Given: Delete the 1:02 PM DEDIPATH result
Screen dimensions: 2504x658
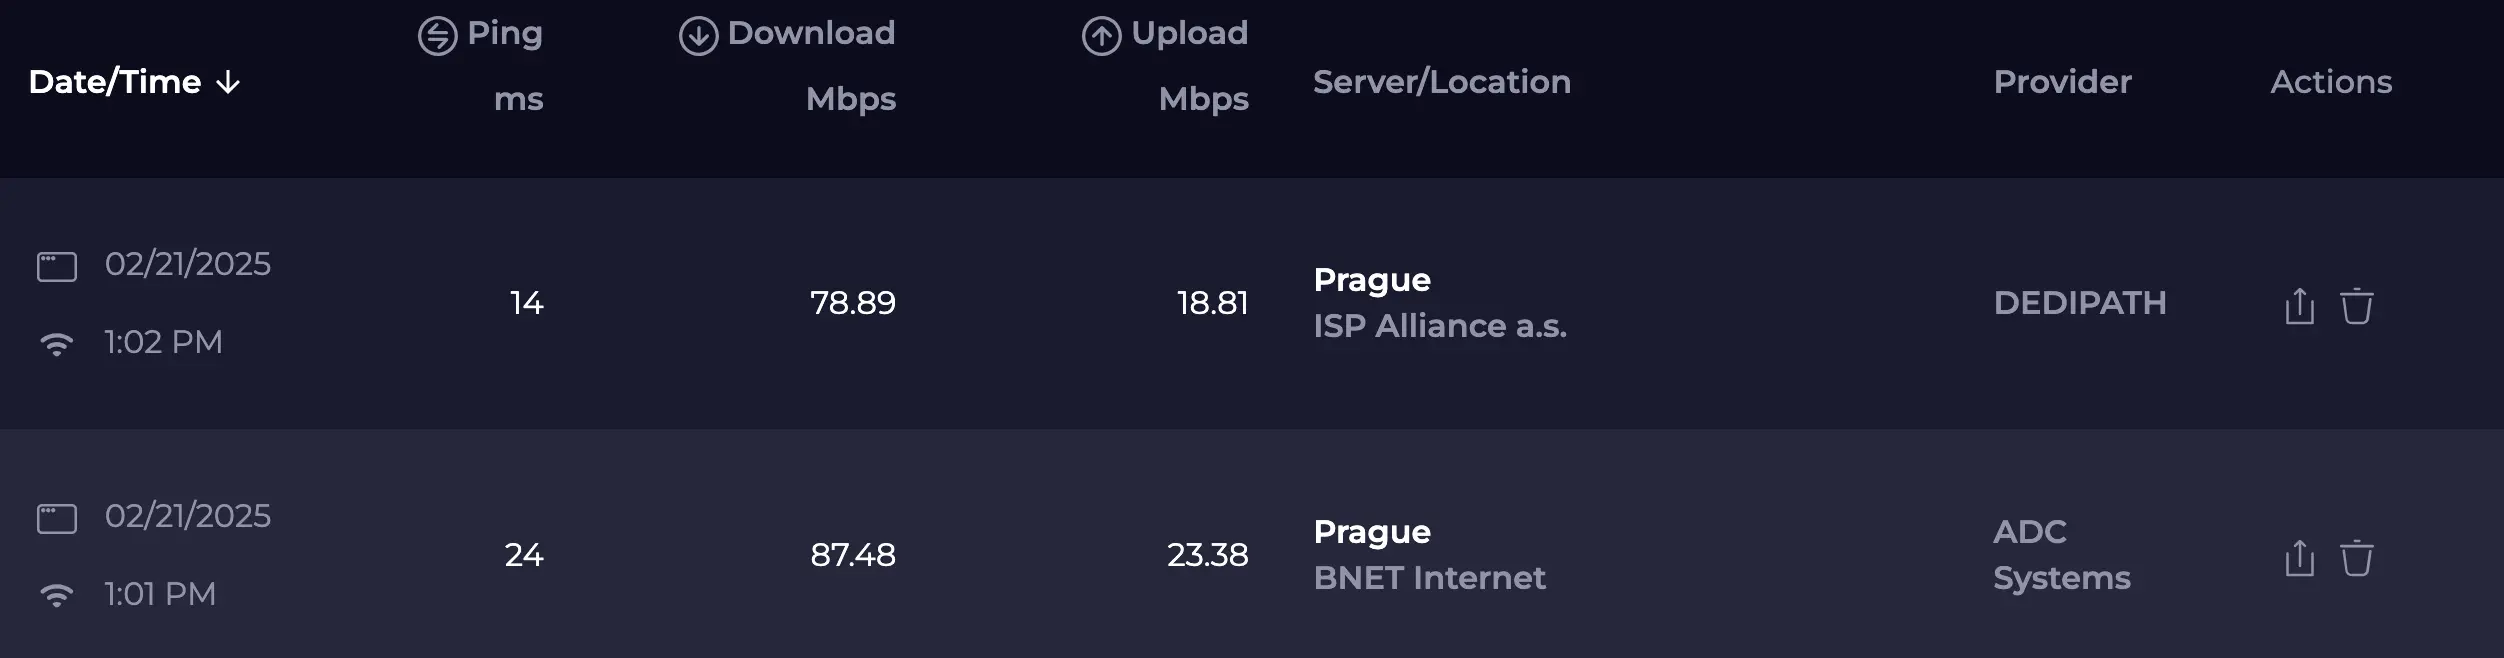Looking at the screenshot, I should pos(2356,306).
